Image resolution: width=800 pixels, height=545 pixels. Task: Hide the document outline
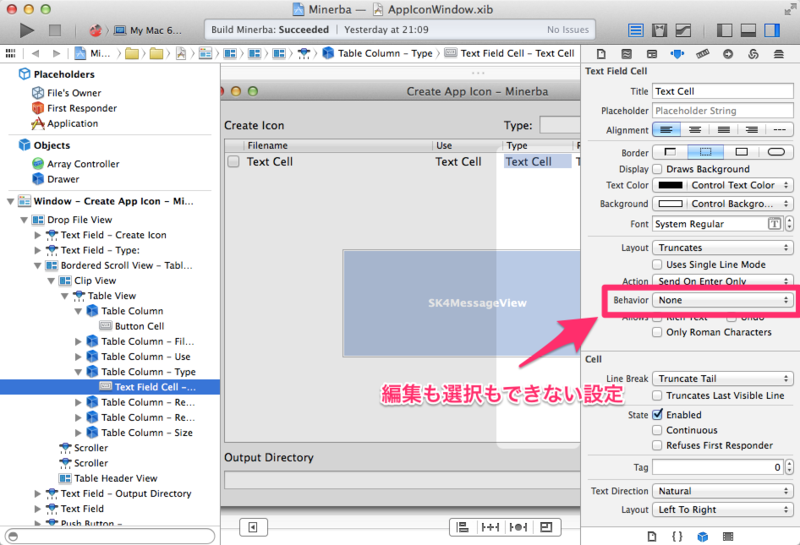(x=253, y=527)
